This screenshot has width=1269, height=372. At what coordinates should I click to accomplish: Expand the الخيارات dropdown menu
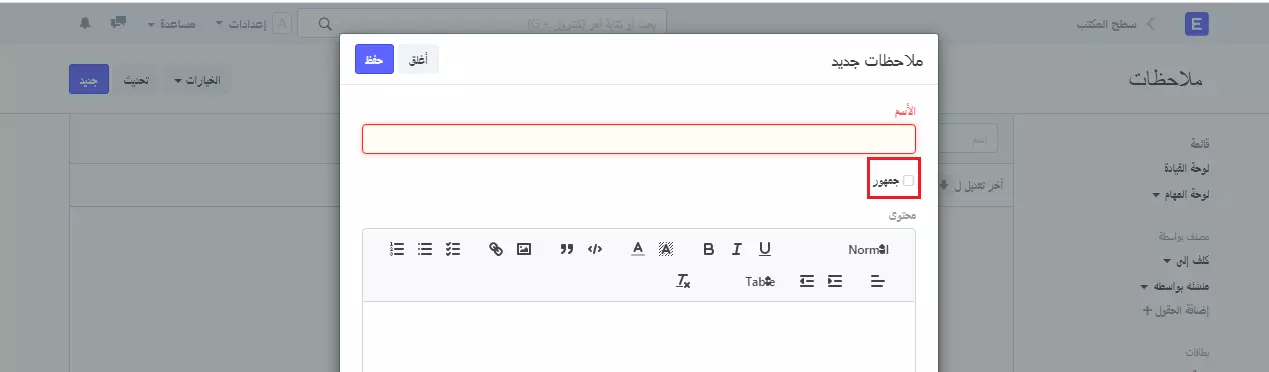click(x=198, y=80)
